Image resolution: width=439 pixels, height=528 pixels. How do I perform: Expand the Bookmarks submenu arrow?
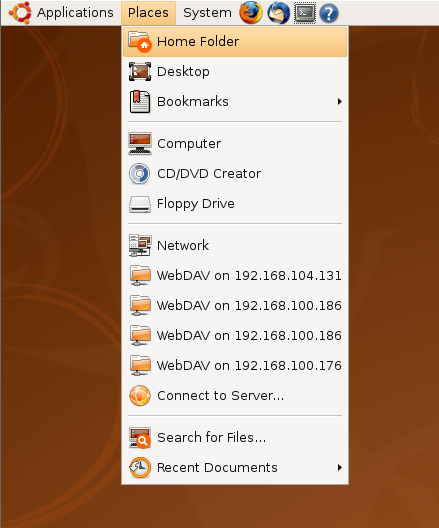[x=340, y=101]
